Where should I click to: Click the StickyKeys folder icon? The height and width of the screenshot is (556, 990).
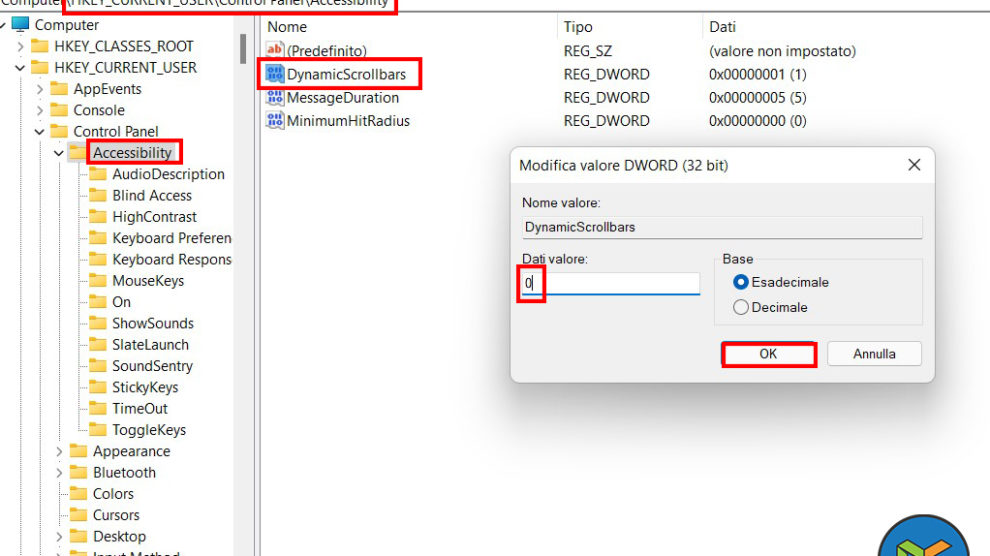(98, 387)
